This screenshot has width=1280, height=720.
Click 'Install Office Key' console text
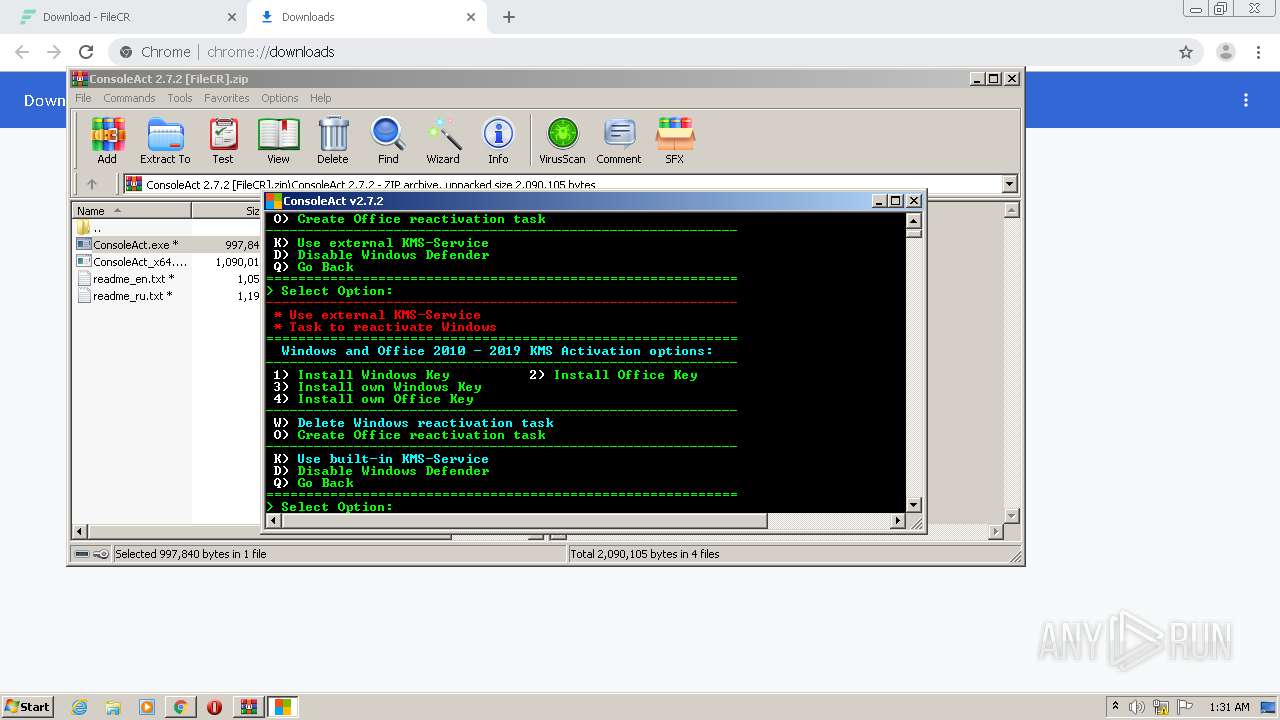625,375
